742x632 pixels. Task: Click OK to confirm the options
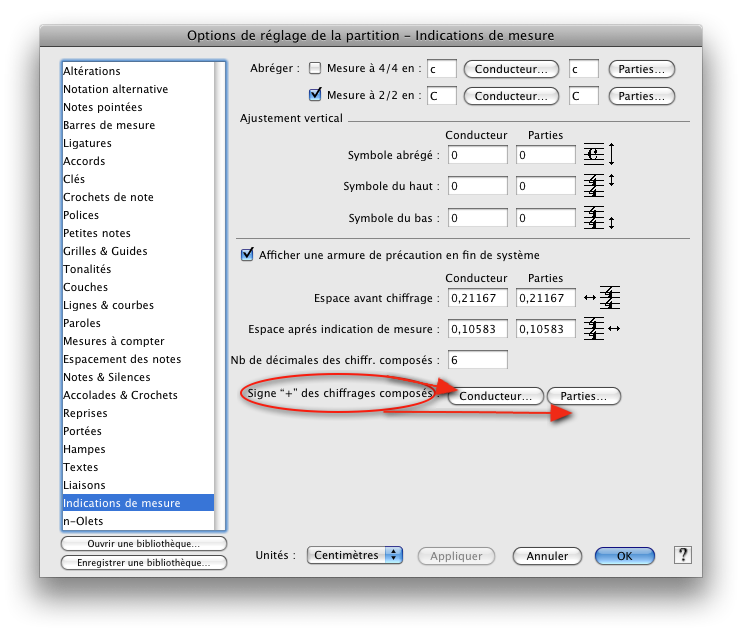coord(624,556)
